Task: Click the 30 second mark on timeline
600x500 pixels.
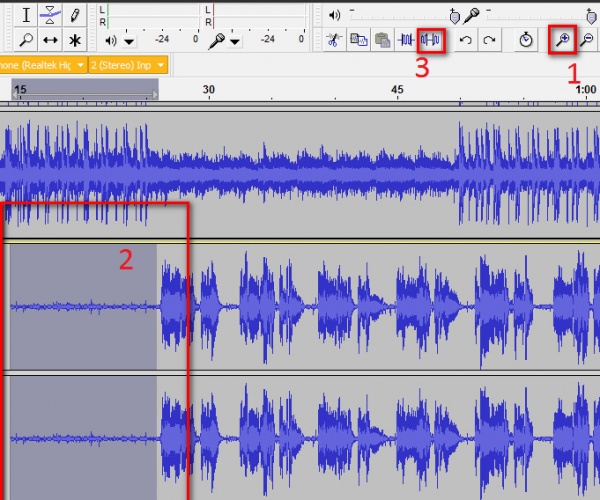Action: click(208, 90)
